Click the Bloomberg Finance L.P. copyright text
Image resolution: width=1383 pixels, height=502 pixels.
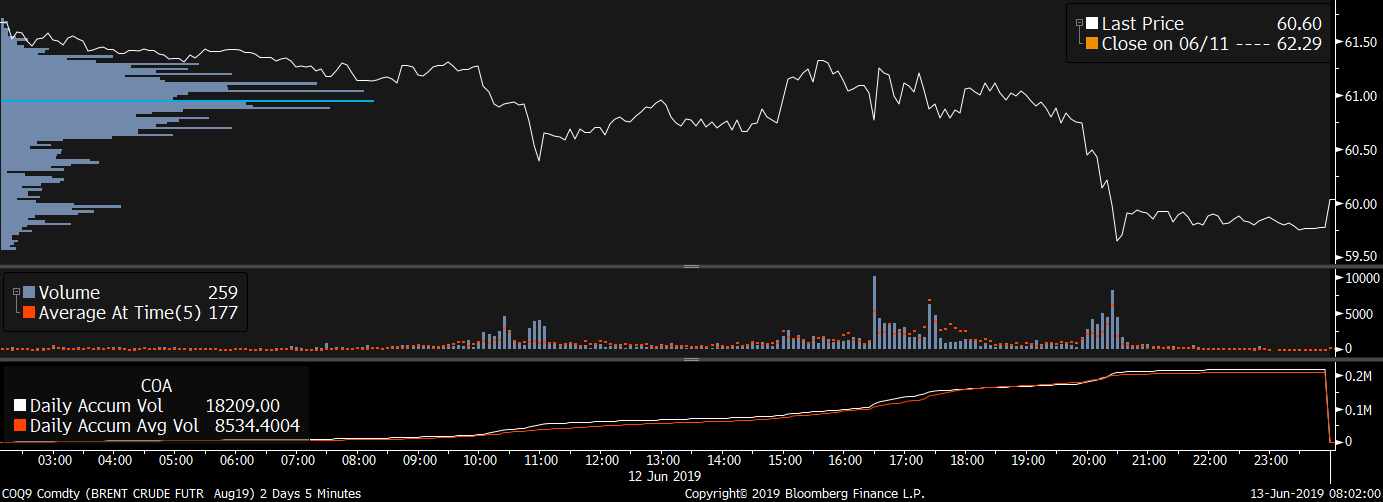(805, 494)
